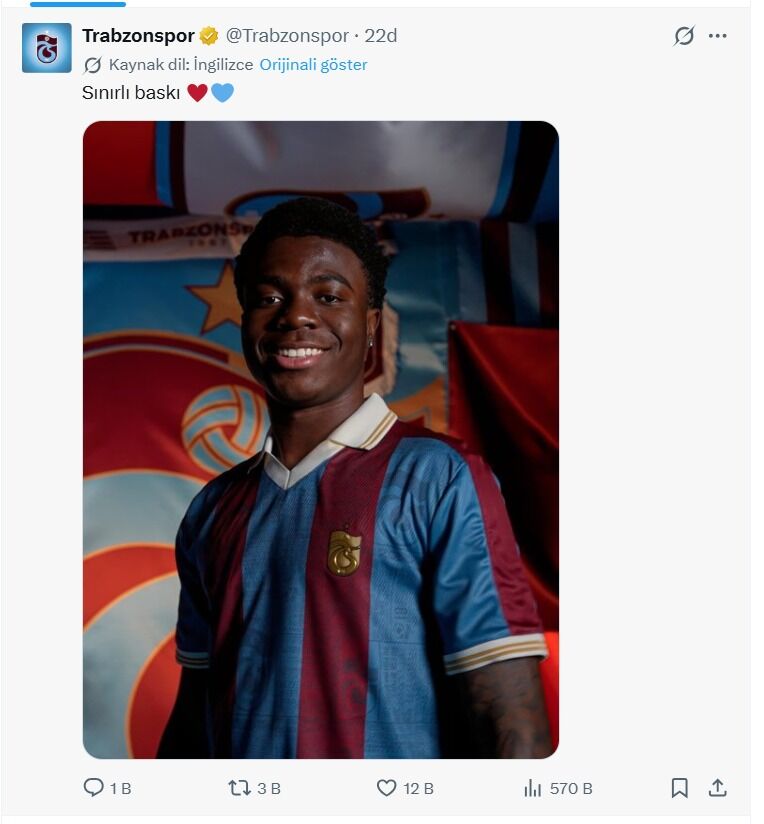Open the Trabzonspor profile avatar
This screenshot has width=764, height=824.
[x=47, y=48]
